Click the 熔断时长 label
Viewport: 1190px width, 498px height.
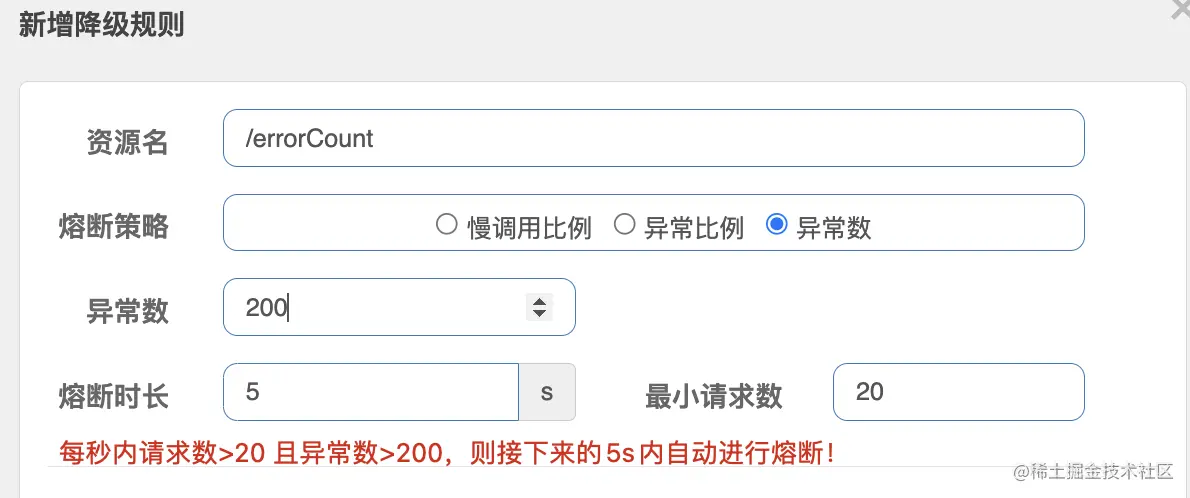click(x=113, y=396)
